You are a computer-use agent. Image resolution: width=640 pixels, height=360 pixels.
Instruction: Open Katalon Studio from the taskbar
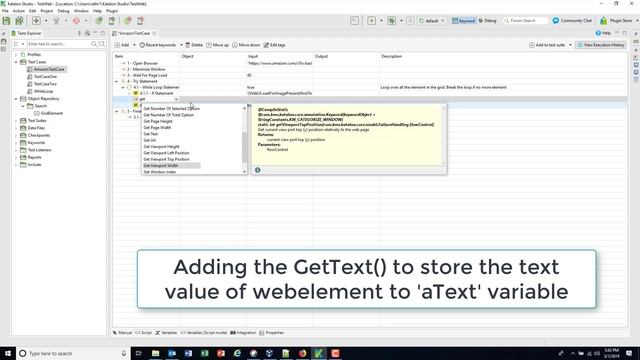click(x=319, y=353)
